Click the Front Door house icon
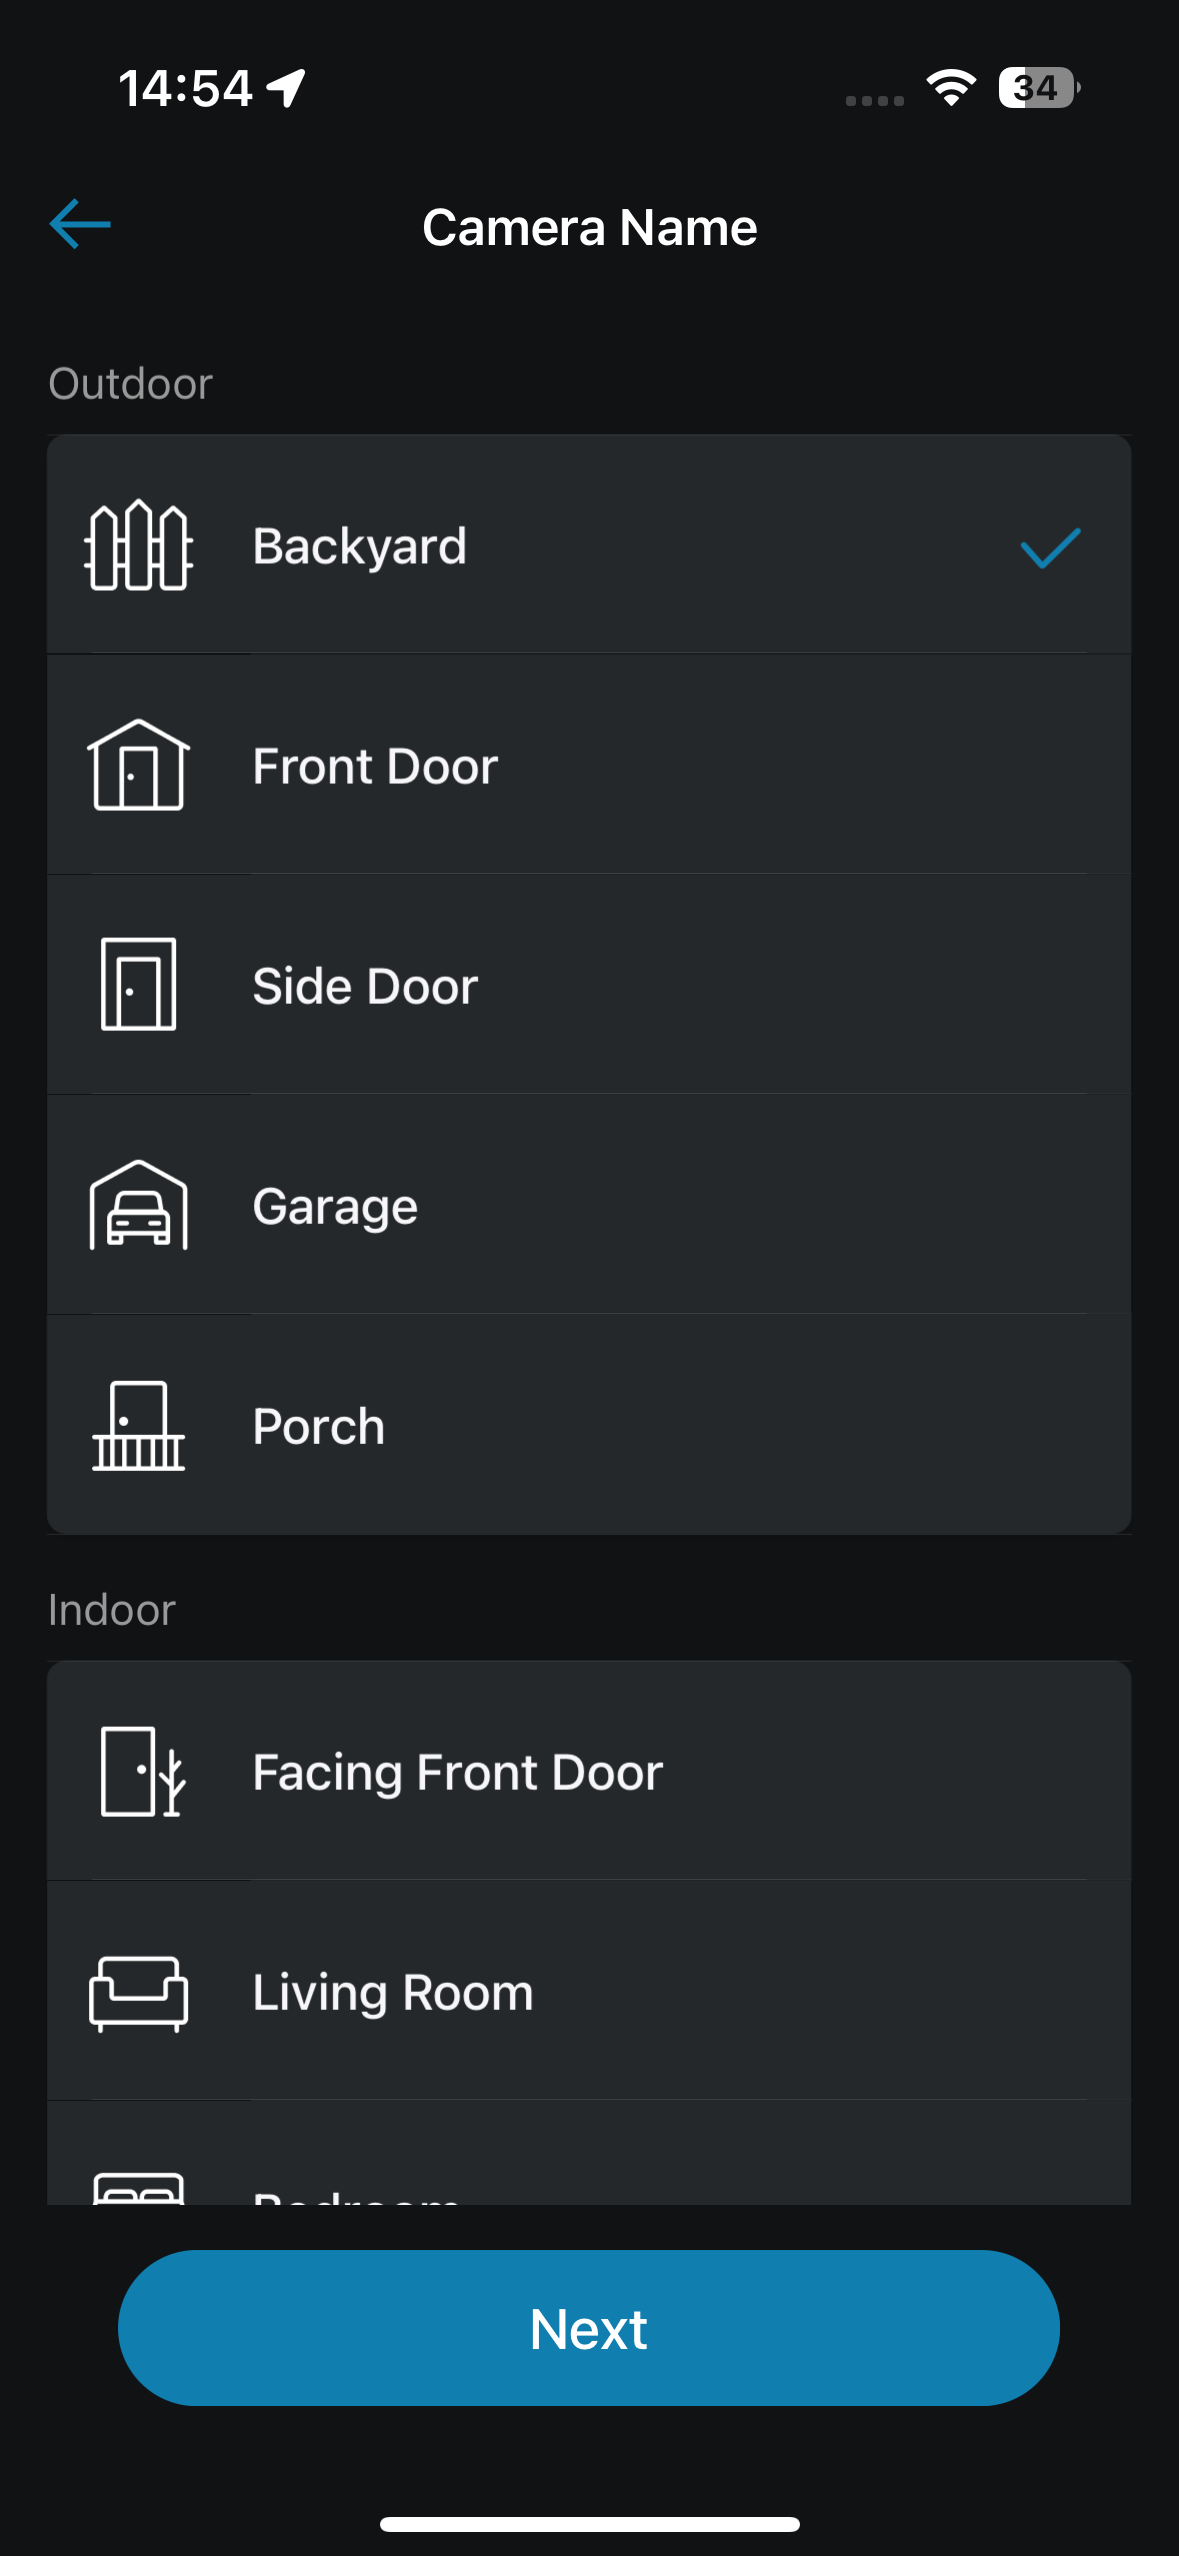The height and width of the screenshot is (2556, 1179). click(x=139, y=765)
